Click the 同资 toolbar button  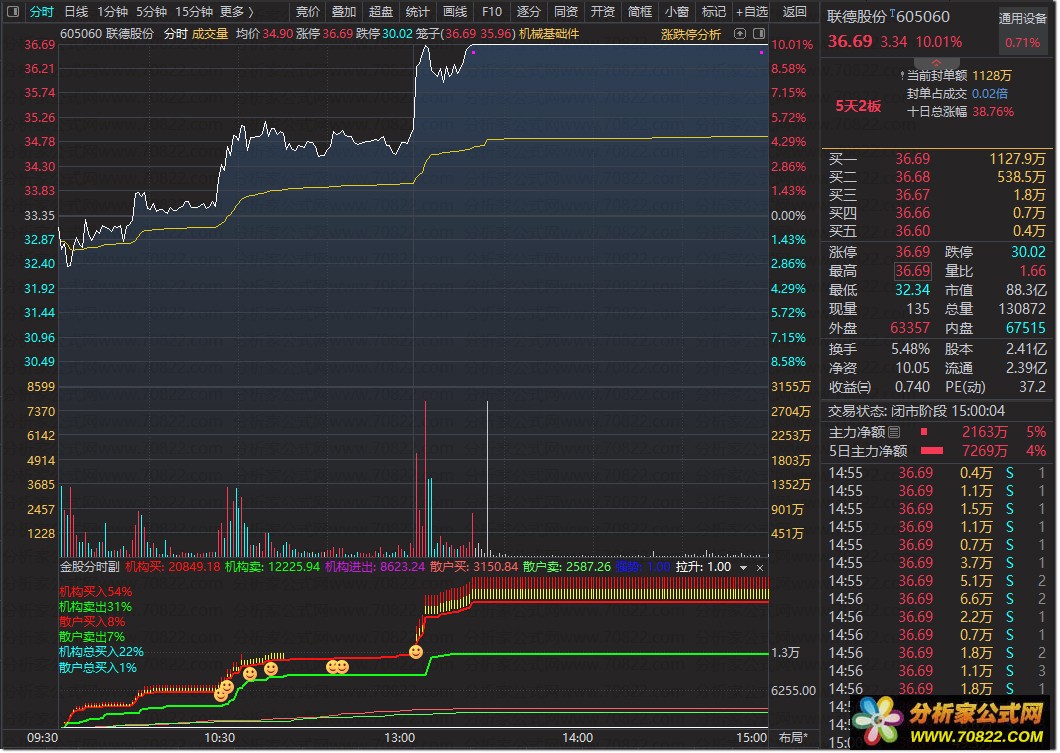[x=565, y=11]
